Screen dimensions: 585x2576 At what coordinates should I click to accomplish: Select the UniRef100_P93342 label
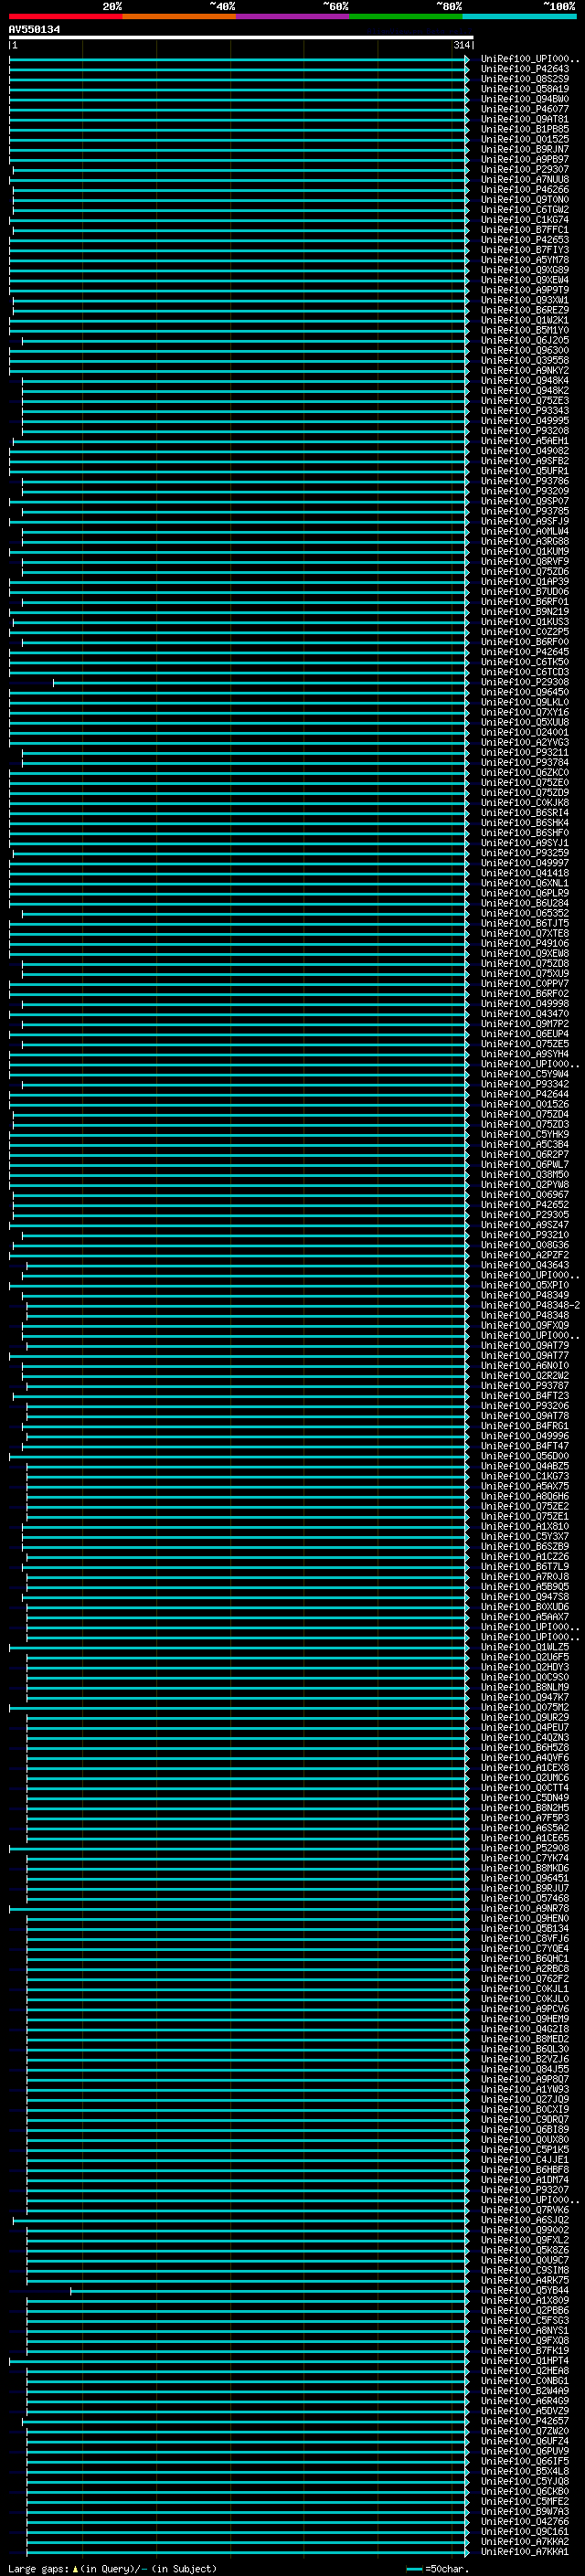coord(525,1085)
